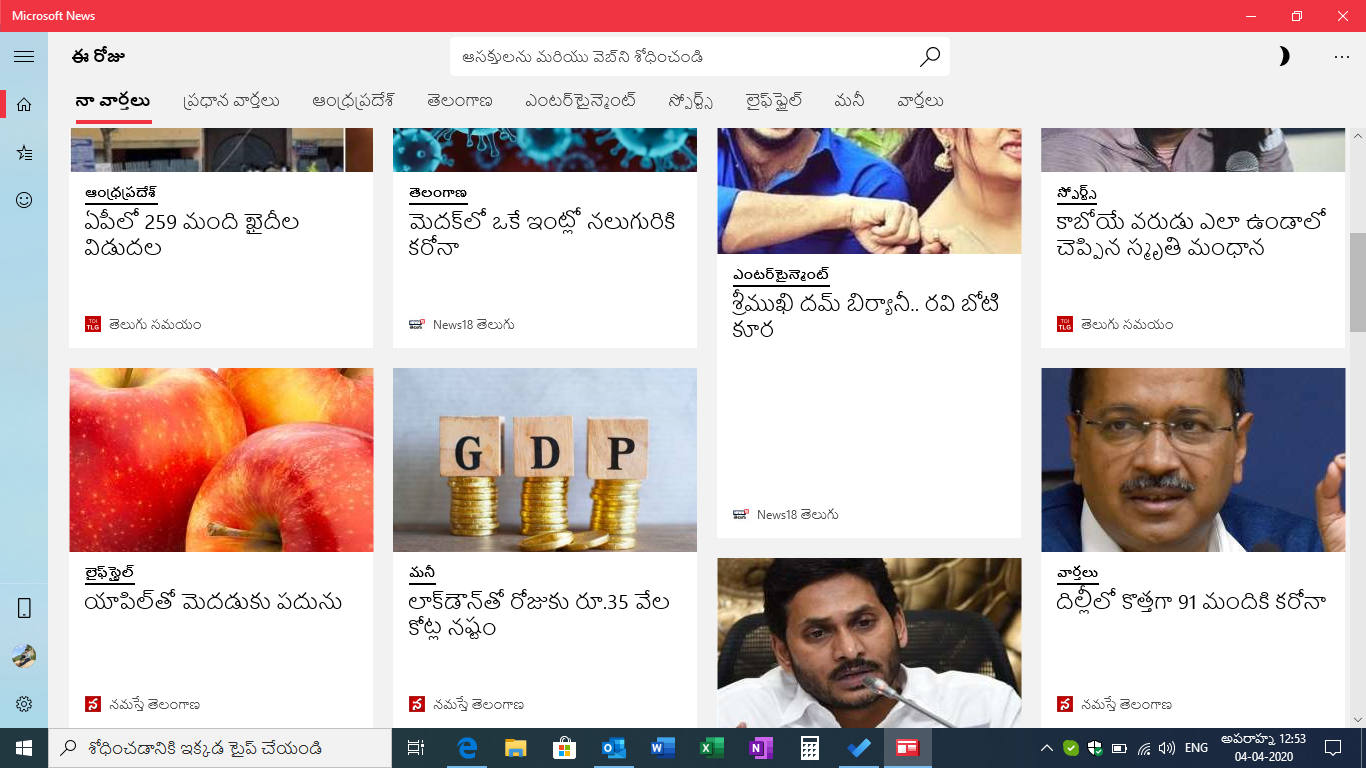This screenshot has width=1366, height=768.
Task: Open Settings via the sidebar gear icon
Action: [x=24, y=701]
